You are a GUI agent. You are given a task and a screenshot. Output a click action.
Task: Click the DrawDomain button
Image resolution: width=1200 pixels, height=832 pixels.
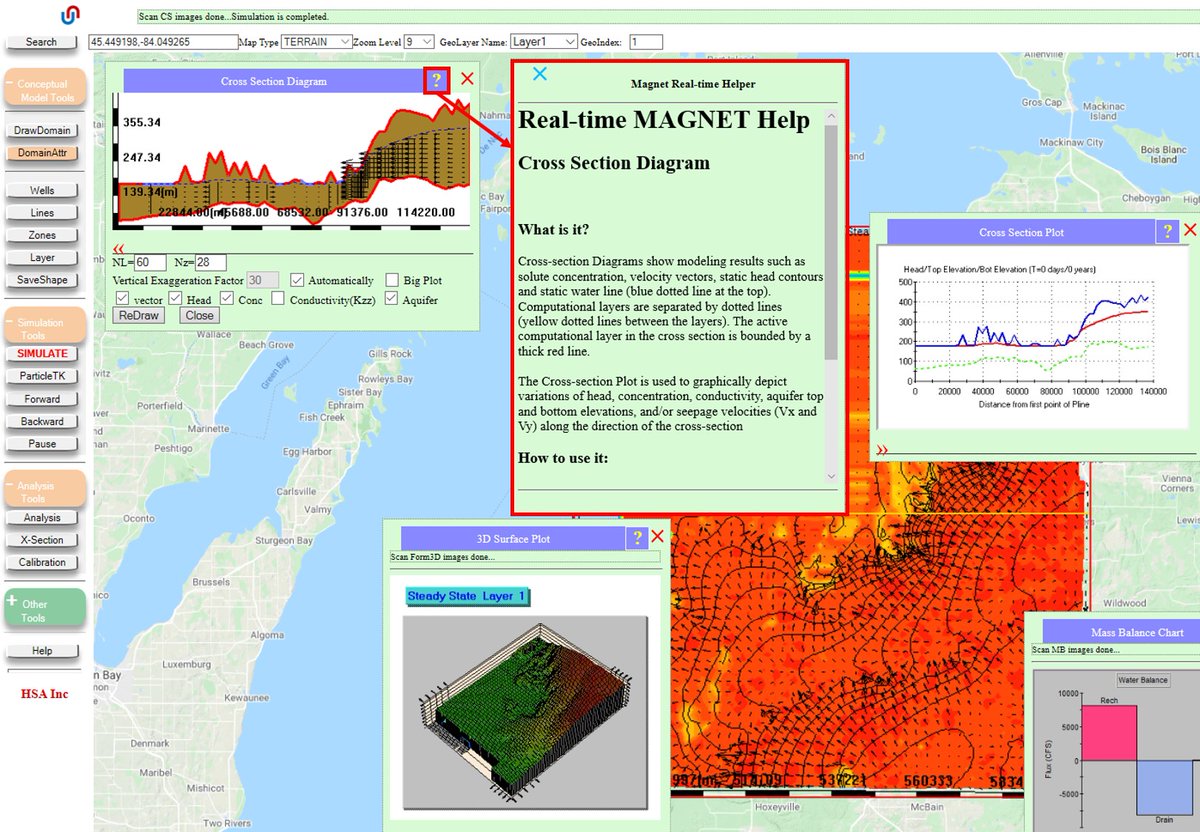tap(41, 131)
